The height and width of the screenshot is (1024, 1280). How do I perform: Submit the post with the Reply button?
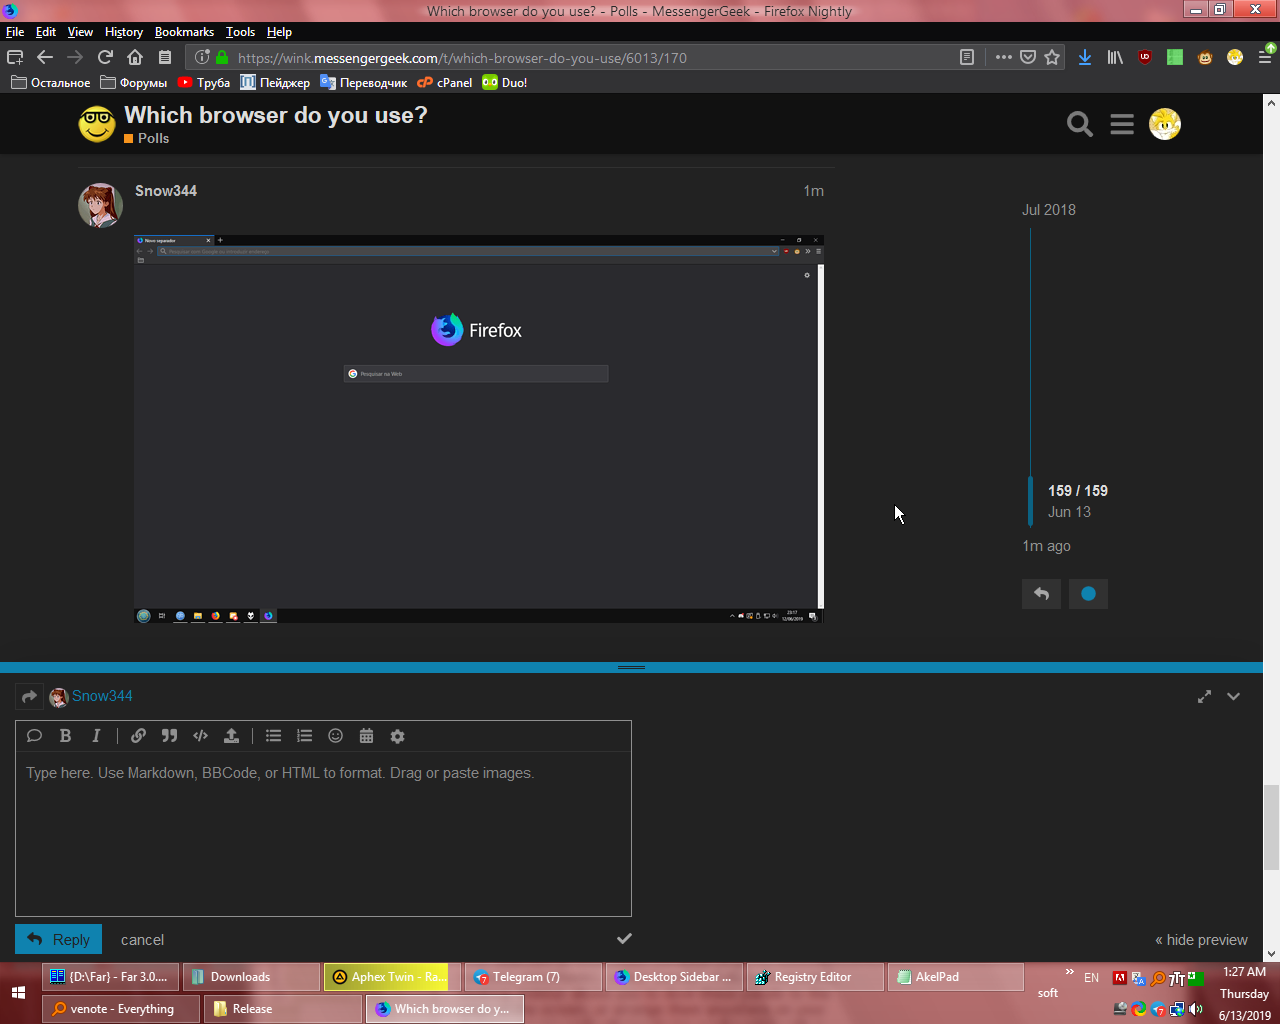point(59,939)
